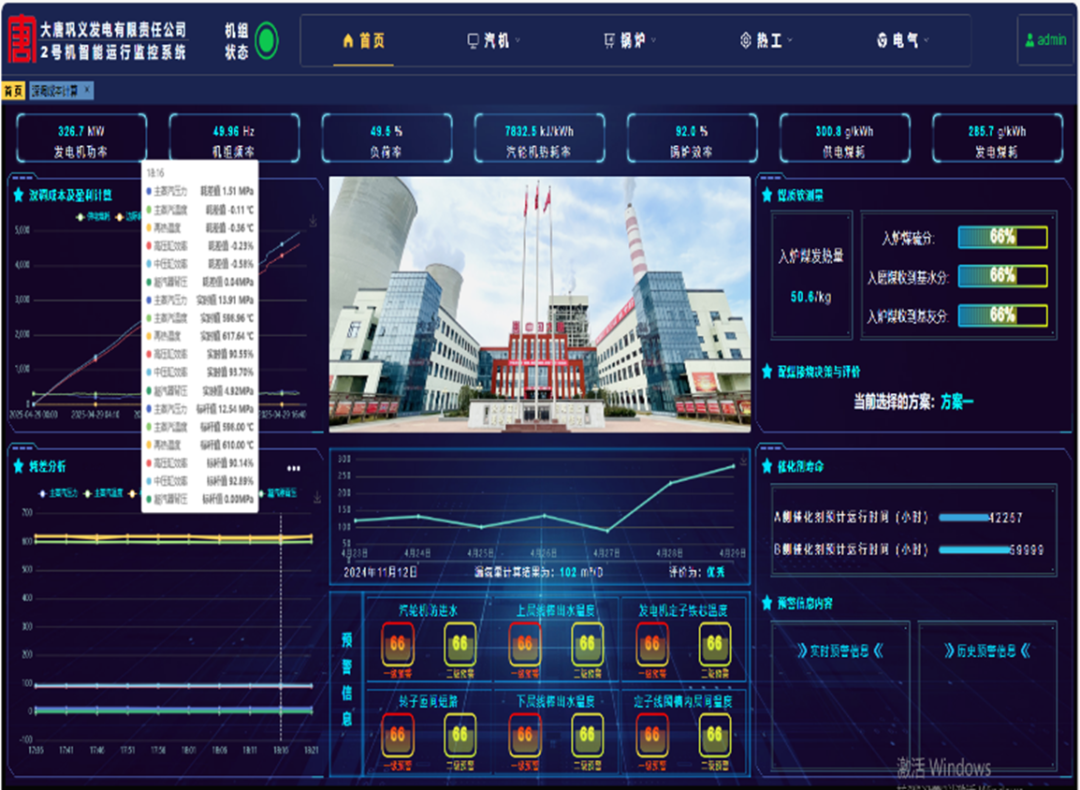This screenshot has width=1080, height=790.
Task: Click the red 唐 company logo
Action: (x=21, y=39)
